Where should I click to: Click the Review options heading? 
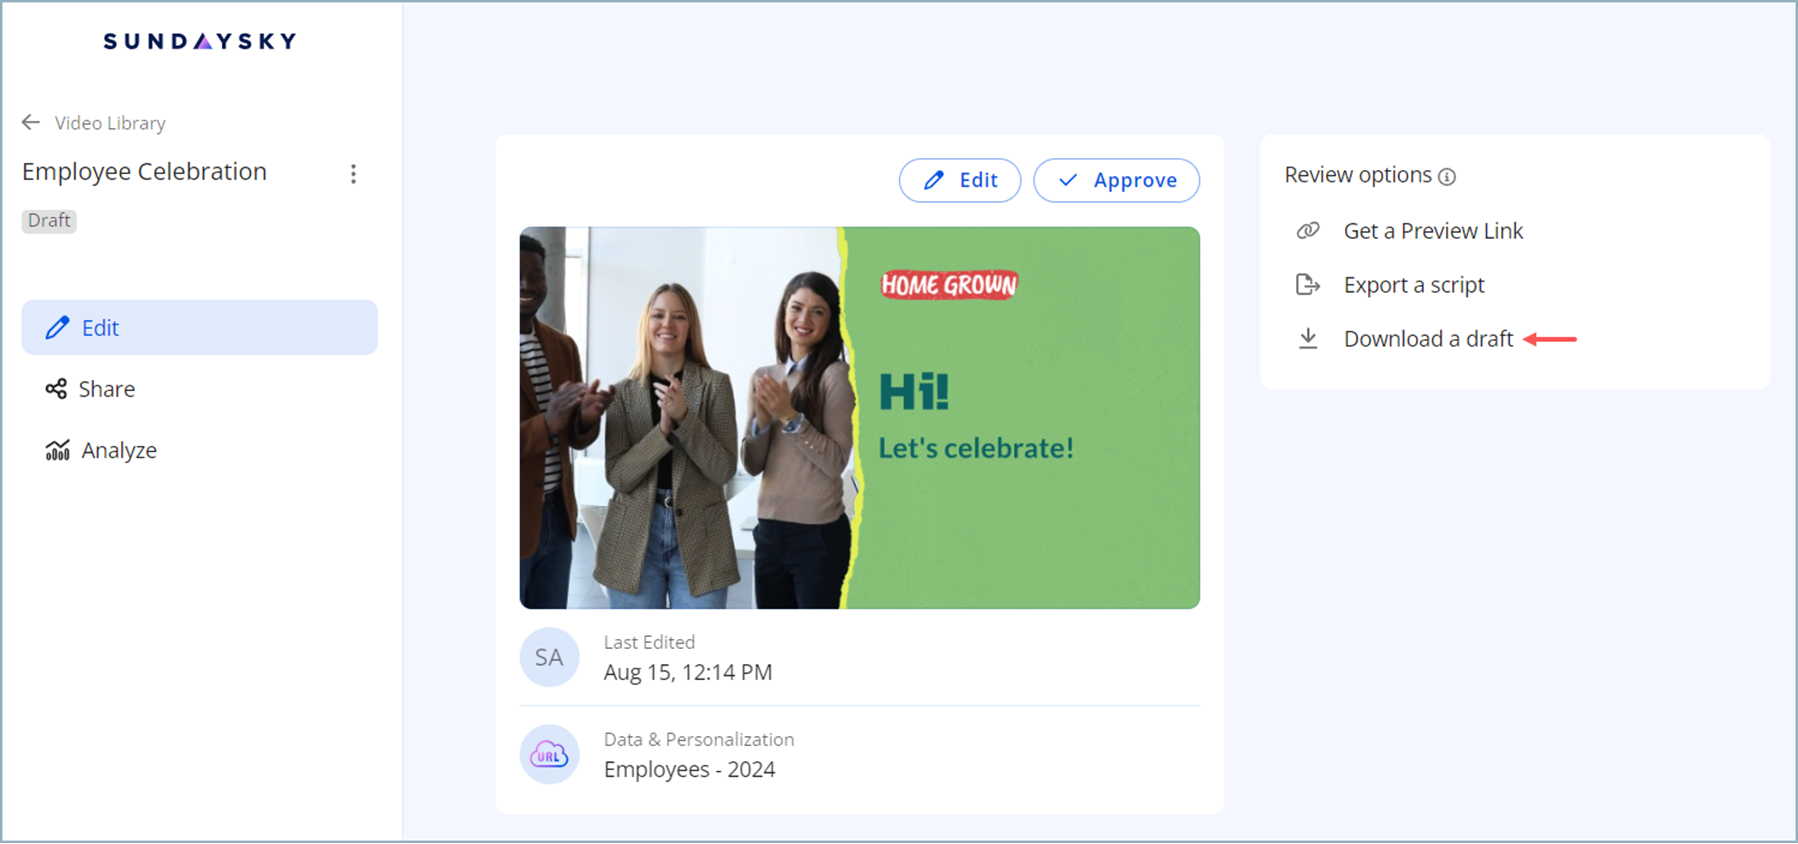coord(1358,175)
